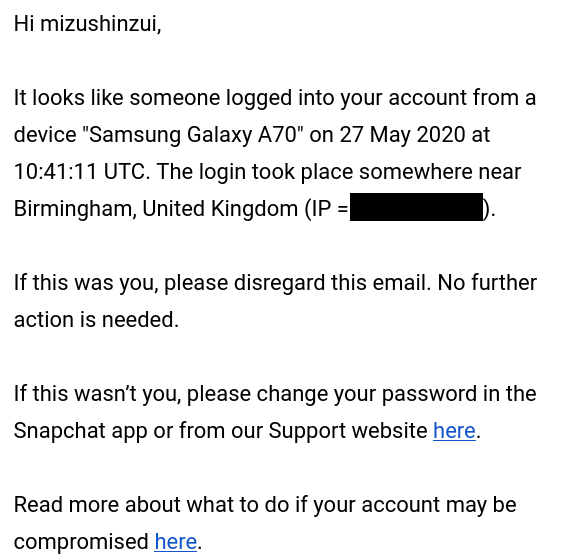This screenshot has height=560, width=567.
Task: Click the time 10:41:11 UTC
Action: pos(80,172)
